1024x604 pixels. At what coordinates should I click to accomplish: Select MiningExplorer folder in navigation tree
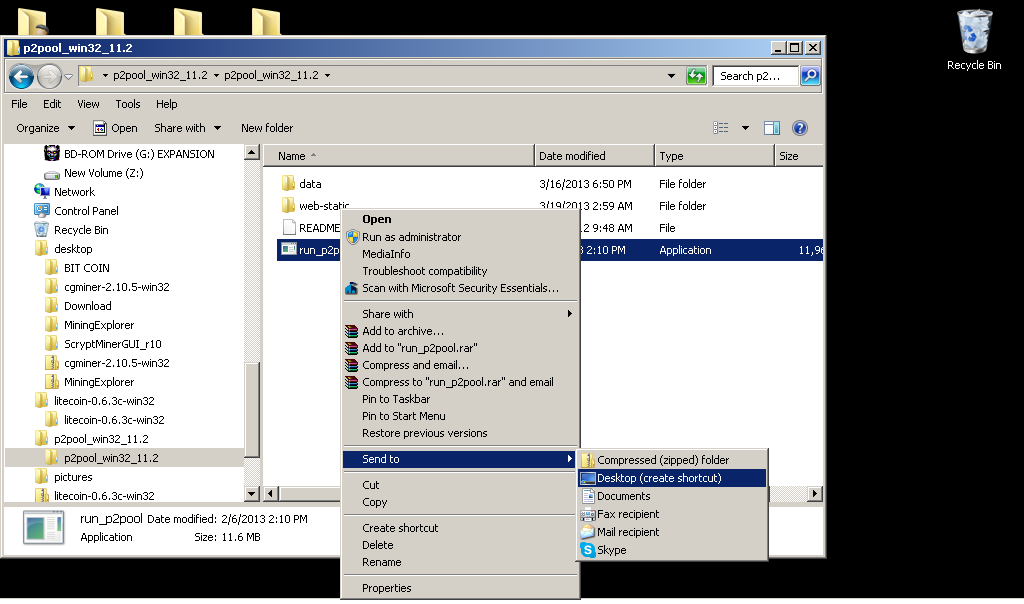pos(98,325)
